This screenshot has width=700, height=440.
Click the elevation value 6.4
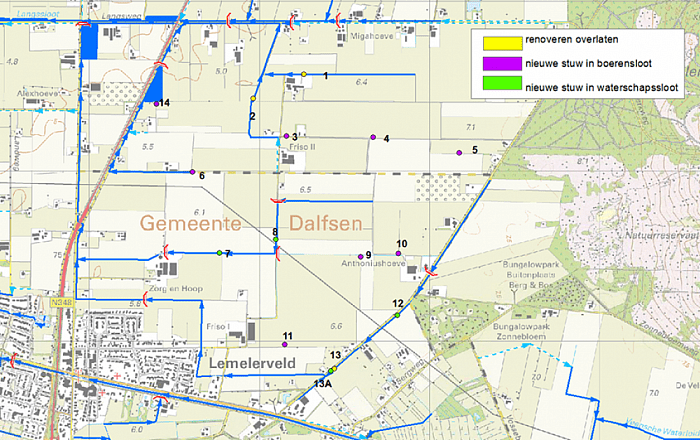point(362,82)
